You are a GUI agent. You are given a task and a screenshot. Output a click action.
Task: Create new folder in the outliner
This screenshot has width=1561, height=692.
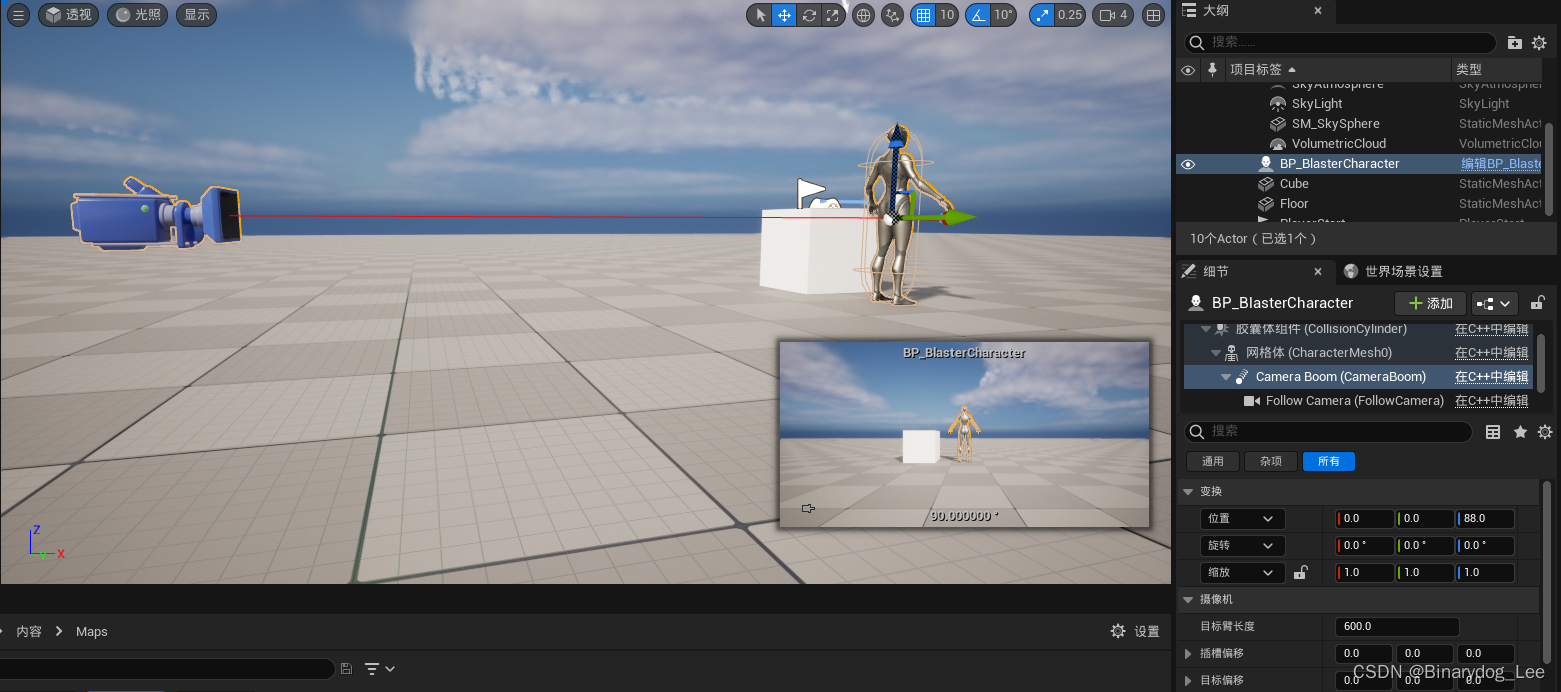[x=1515, y=42]
